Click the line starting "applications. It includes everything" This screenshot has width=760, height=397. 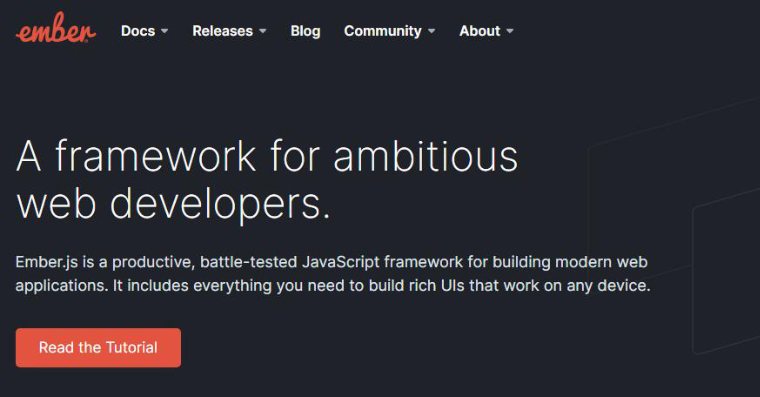point(333,286)
